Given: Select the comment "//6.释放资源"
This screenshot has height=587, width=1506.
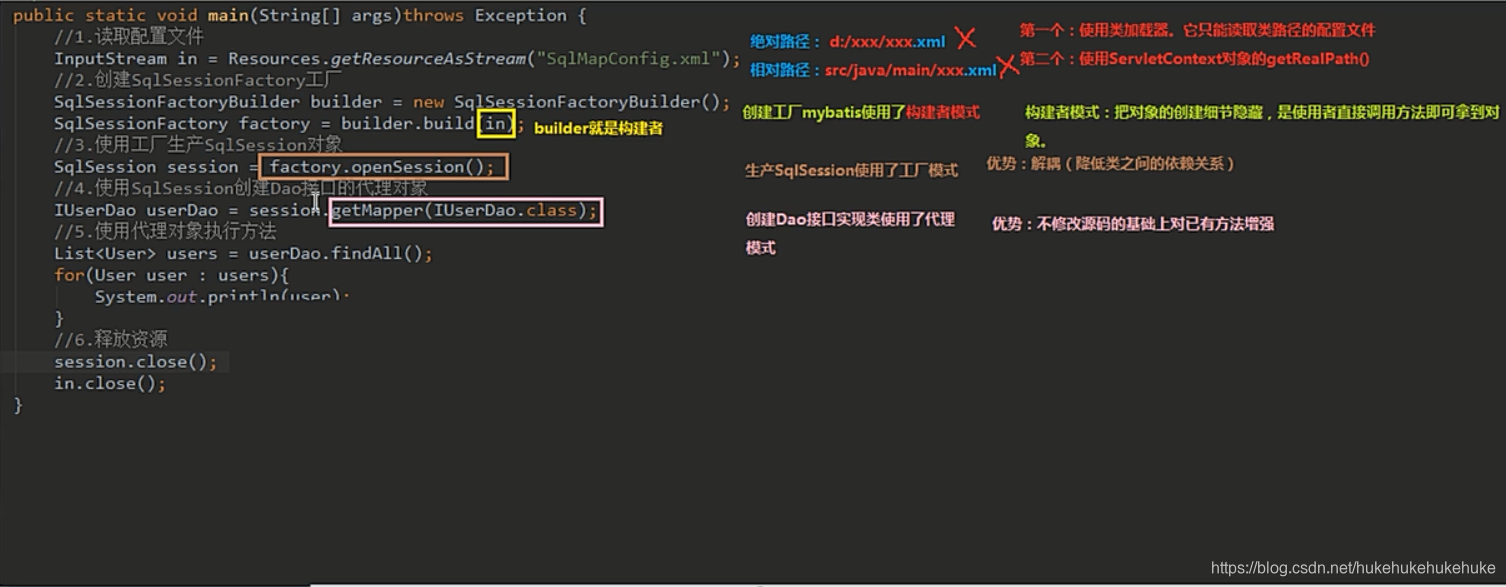Looking at the screenshot, I should point(111,340).
